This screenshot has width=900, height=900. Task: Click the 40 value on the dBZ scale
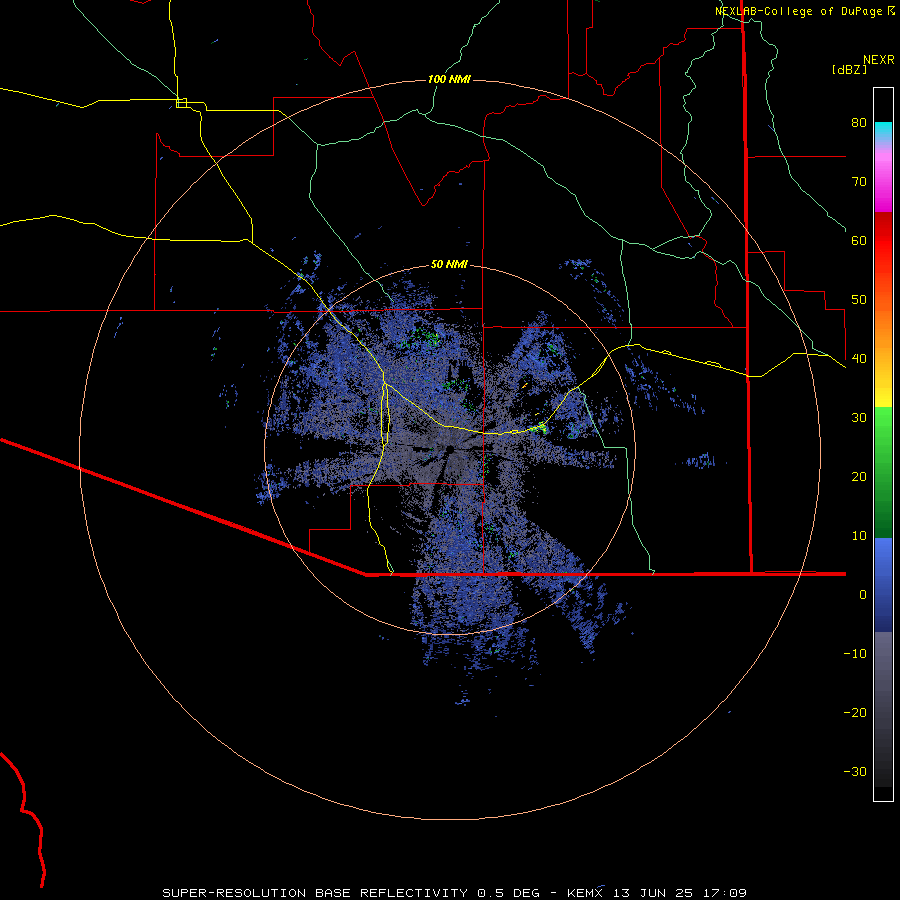tap(859, 358)
